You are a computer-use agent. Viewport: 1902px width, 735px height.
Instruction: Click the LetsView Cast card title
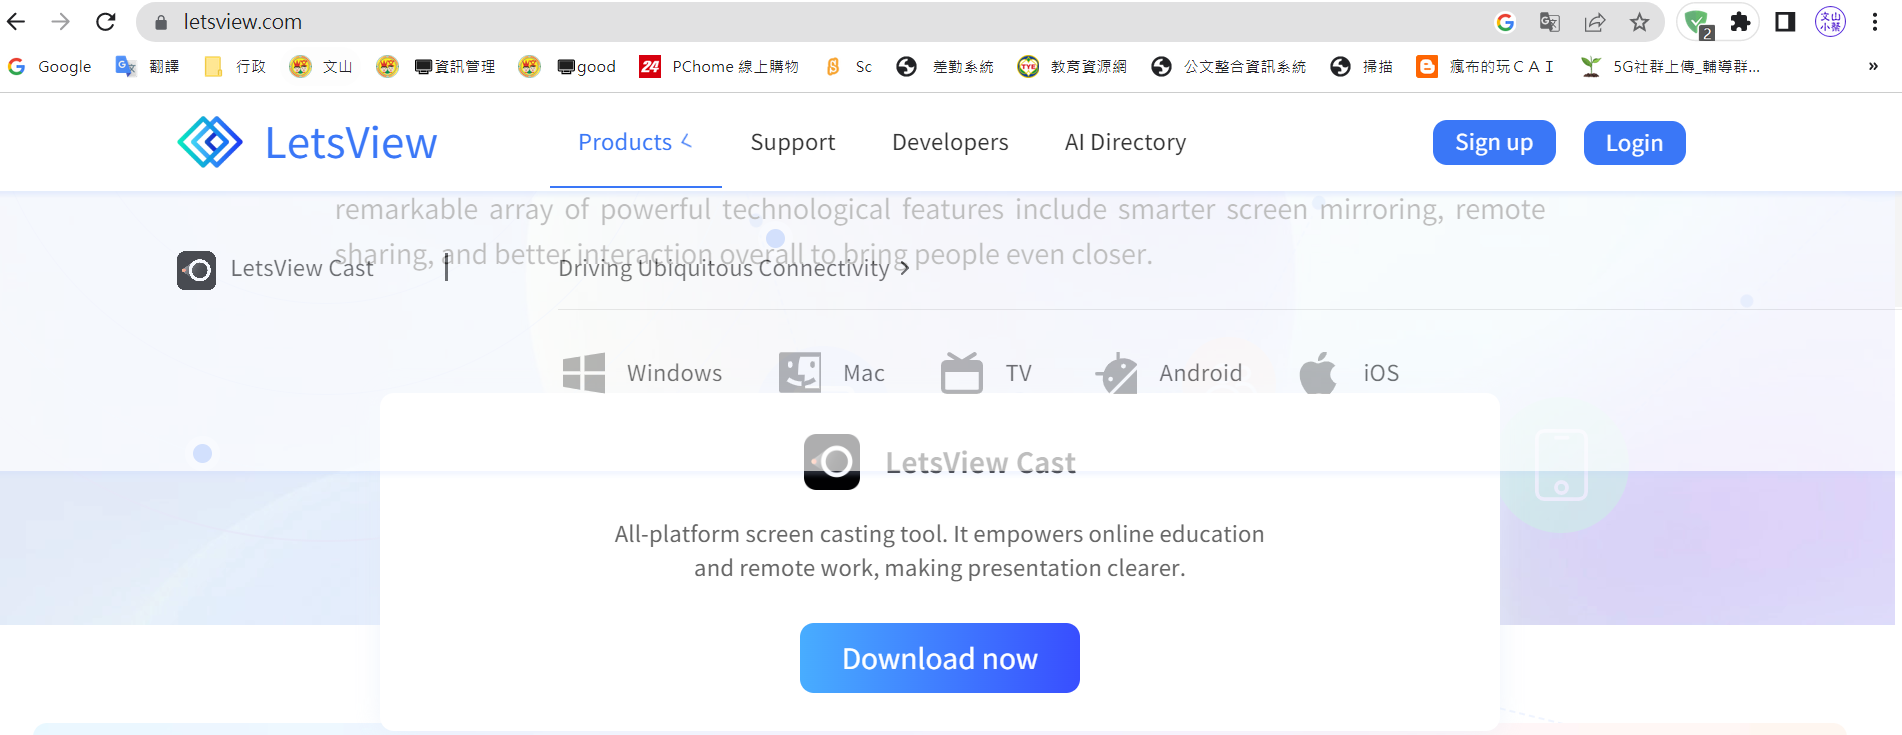pos(980,463)
